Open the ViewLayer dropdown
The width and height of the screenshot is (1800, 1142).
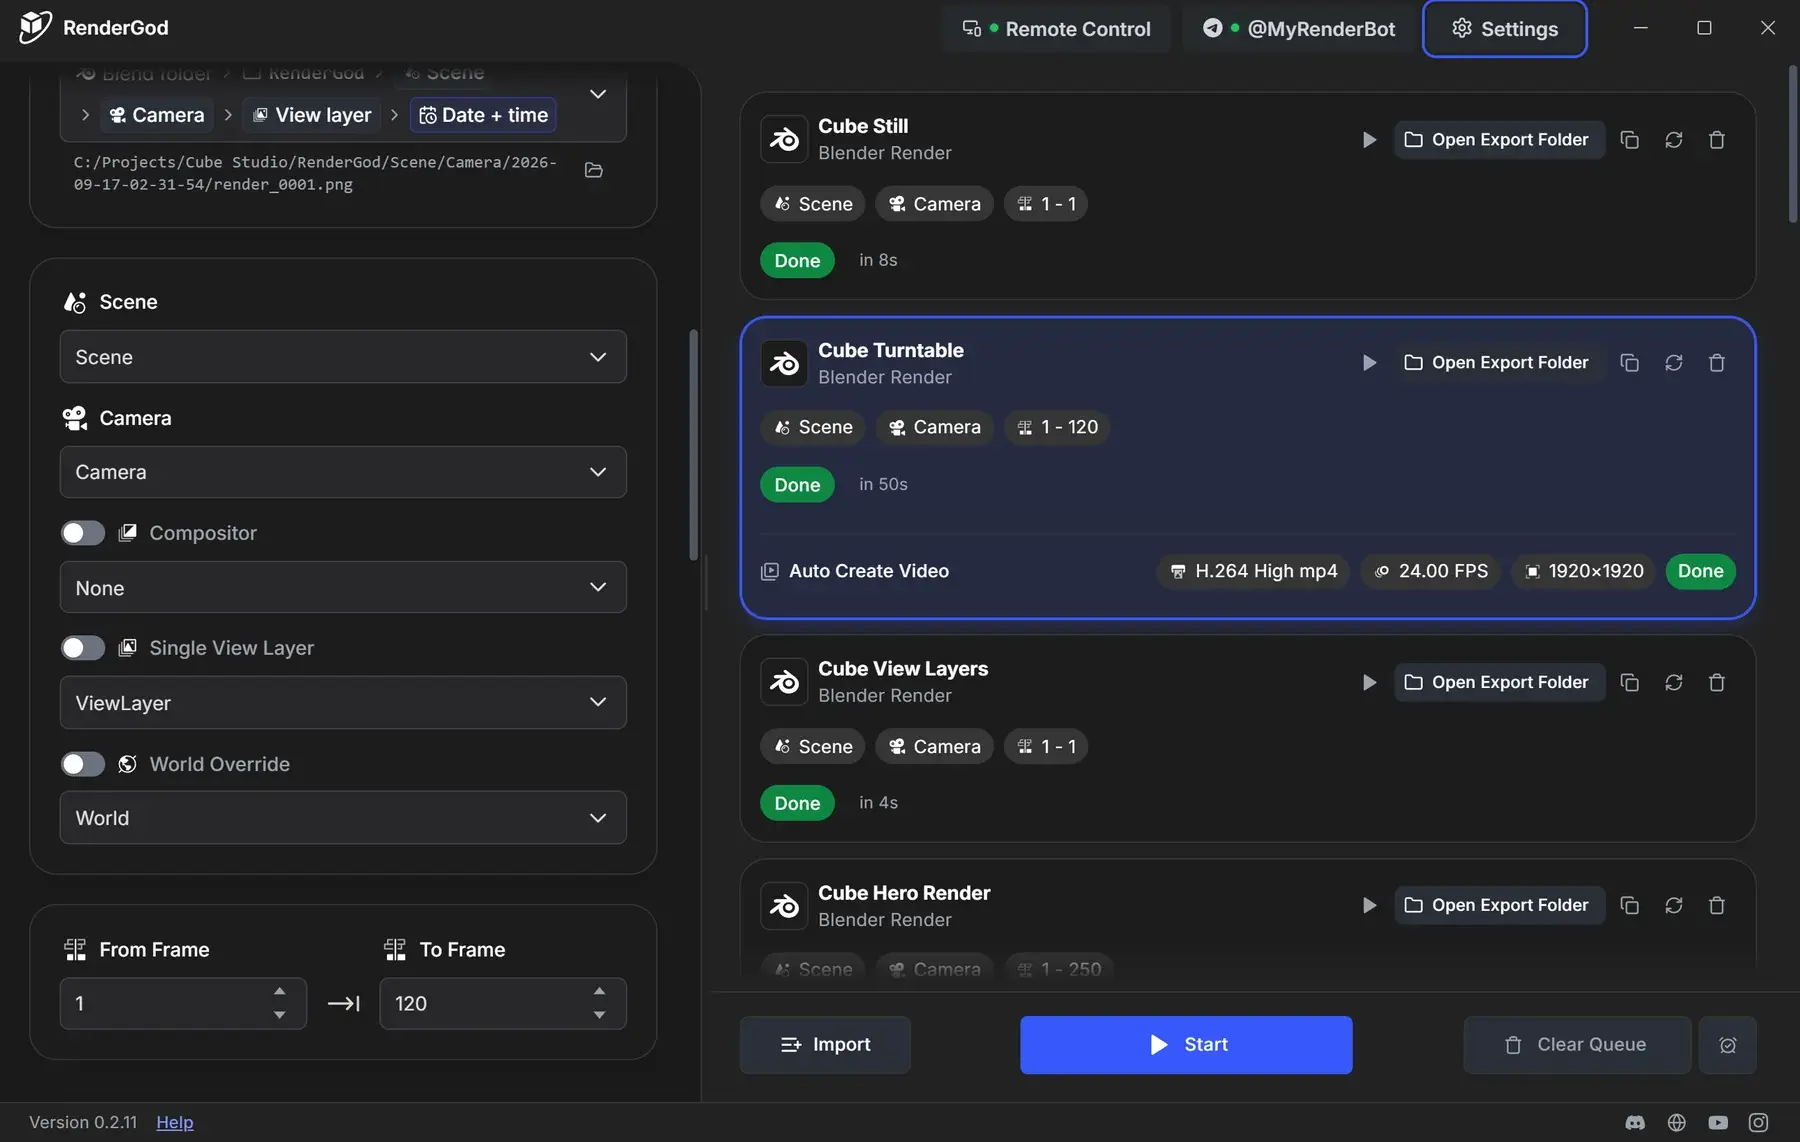click(x=343, y=702)
